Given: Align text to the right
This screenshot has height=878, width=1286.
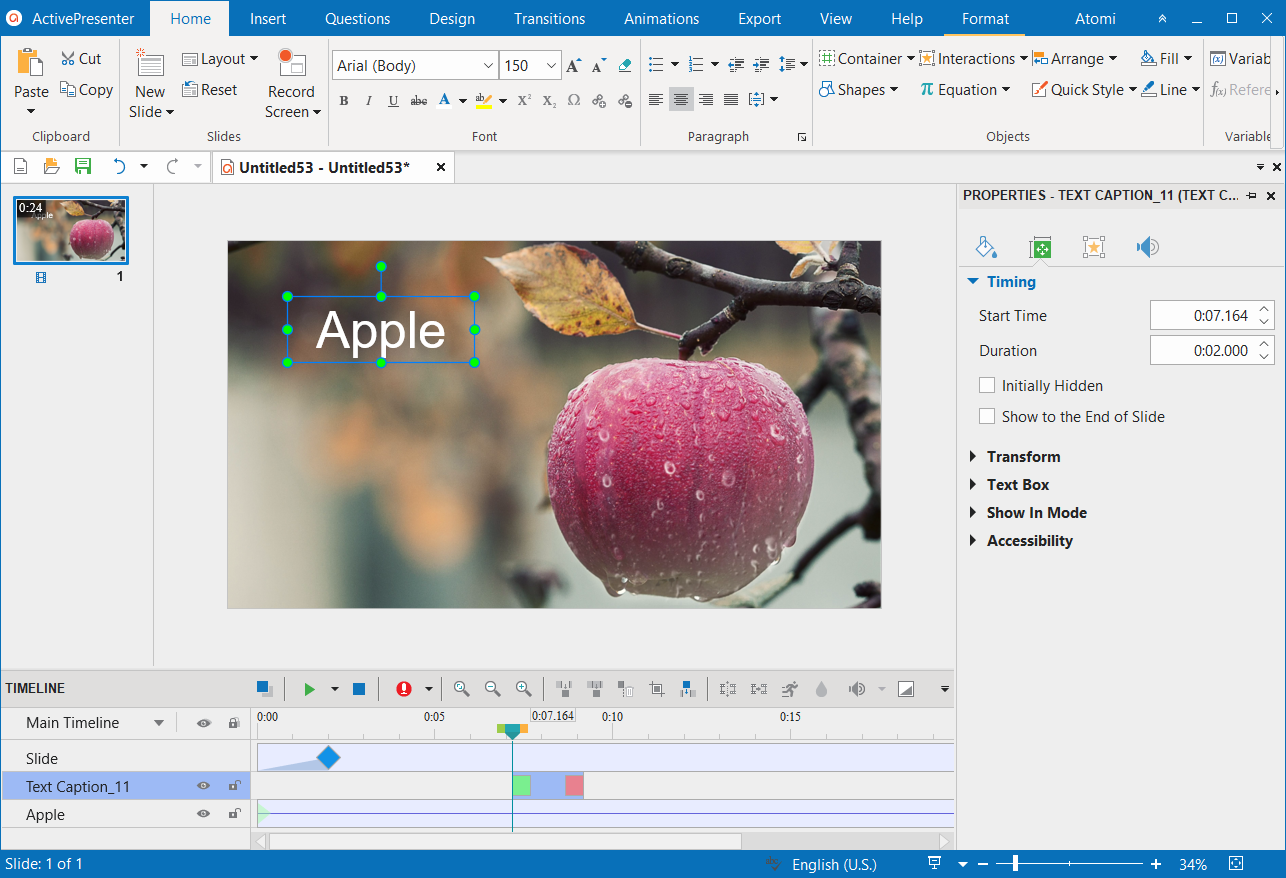Looking at the screenshot, I should click(x=706, y=100).
